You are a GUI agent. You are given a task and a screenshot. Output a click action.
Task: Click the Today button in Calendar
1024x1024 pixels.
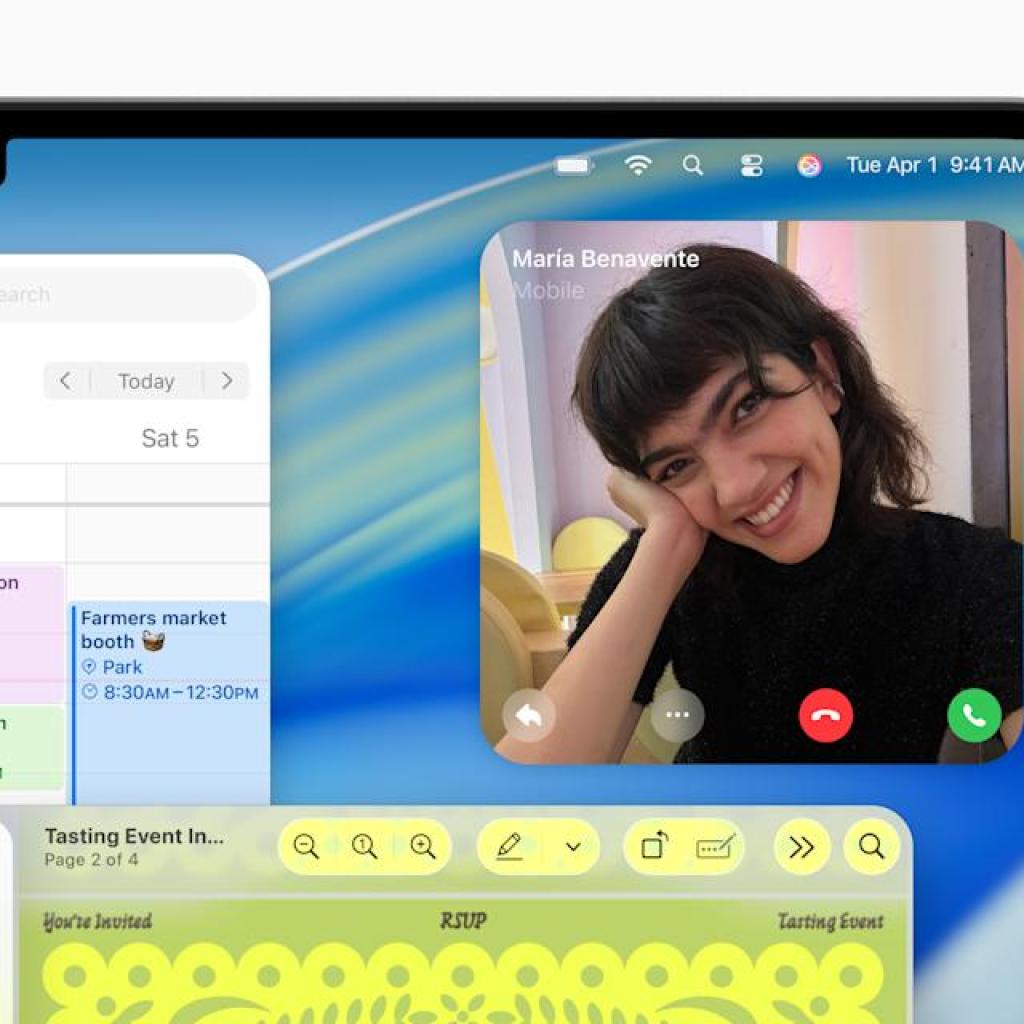[x=146, y=381]
